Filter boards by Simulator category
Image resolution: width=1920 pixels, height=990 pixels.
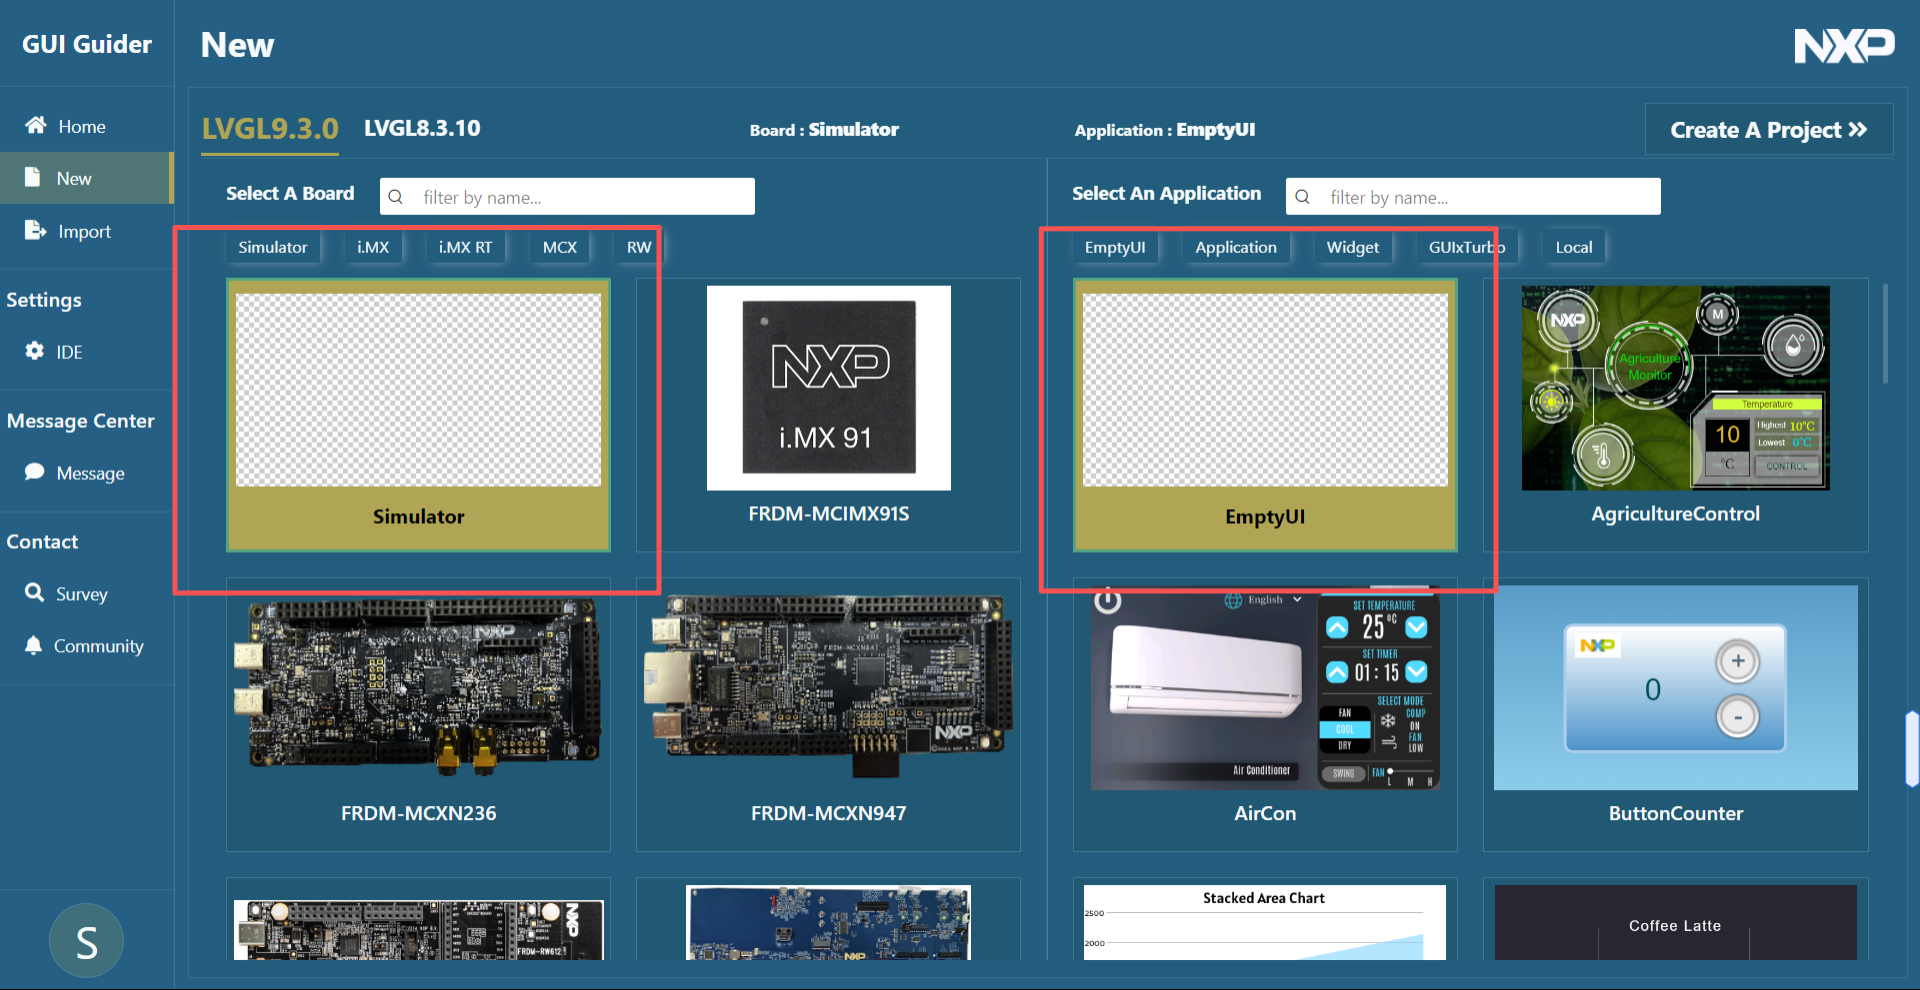coord(273,247)
